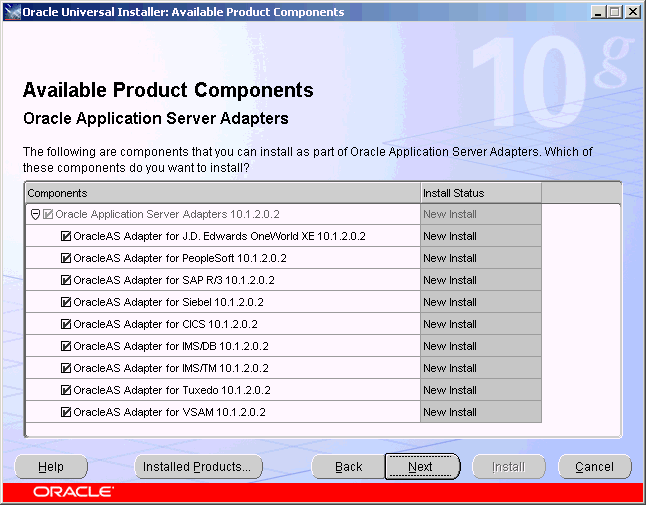Click the Help button
646x505 pixels.
51,467
